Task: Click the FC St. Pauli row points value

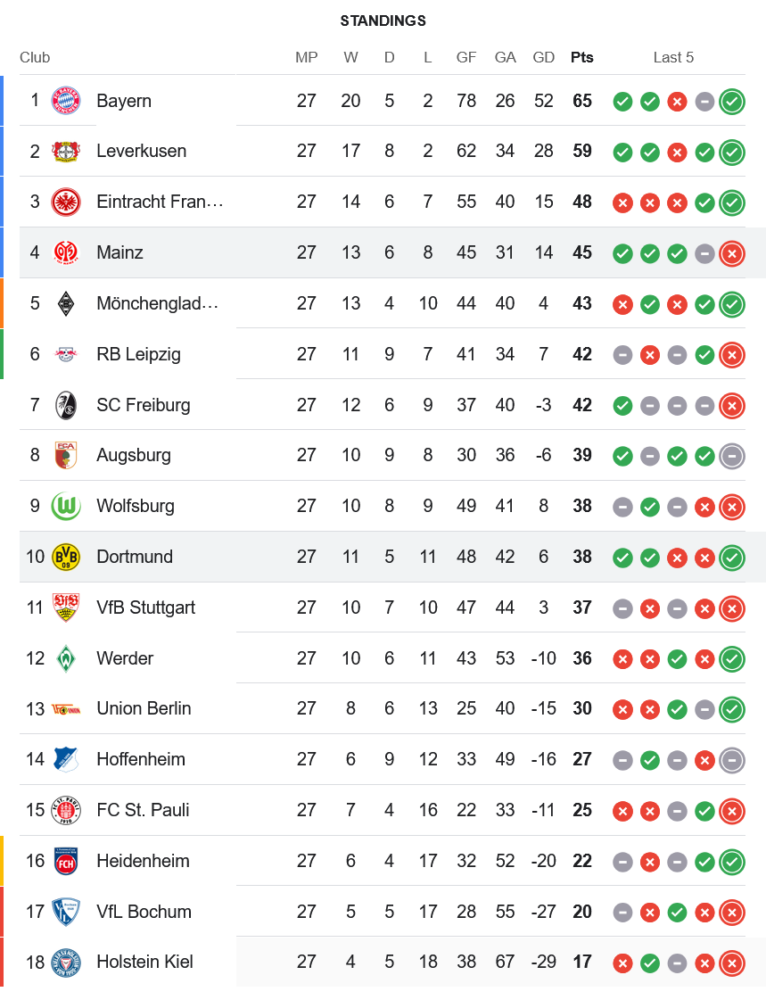Action: (581, 810)
